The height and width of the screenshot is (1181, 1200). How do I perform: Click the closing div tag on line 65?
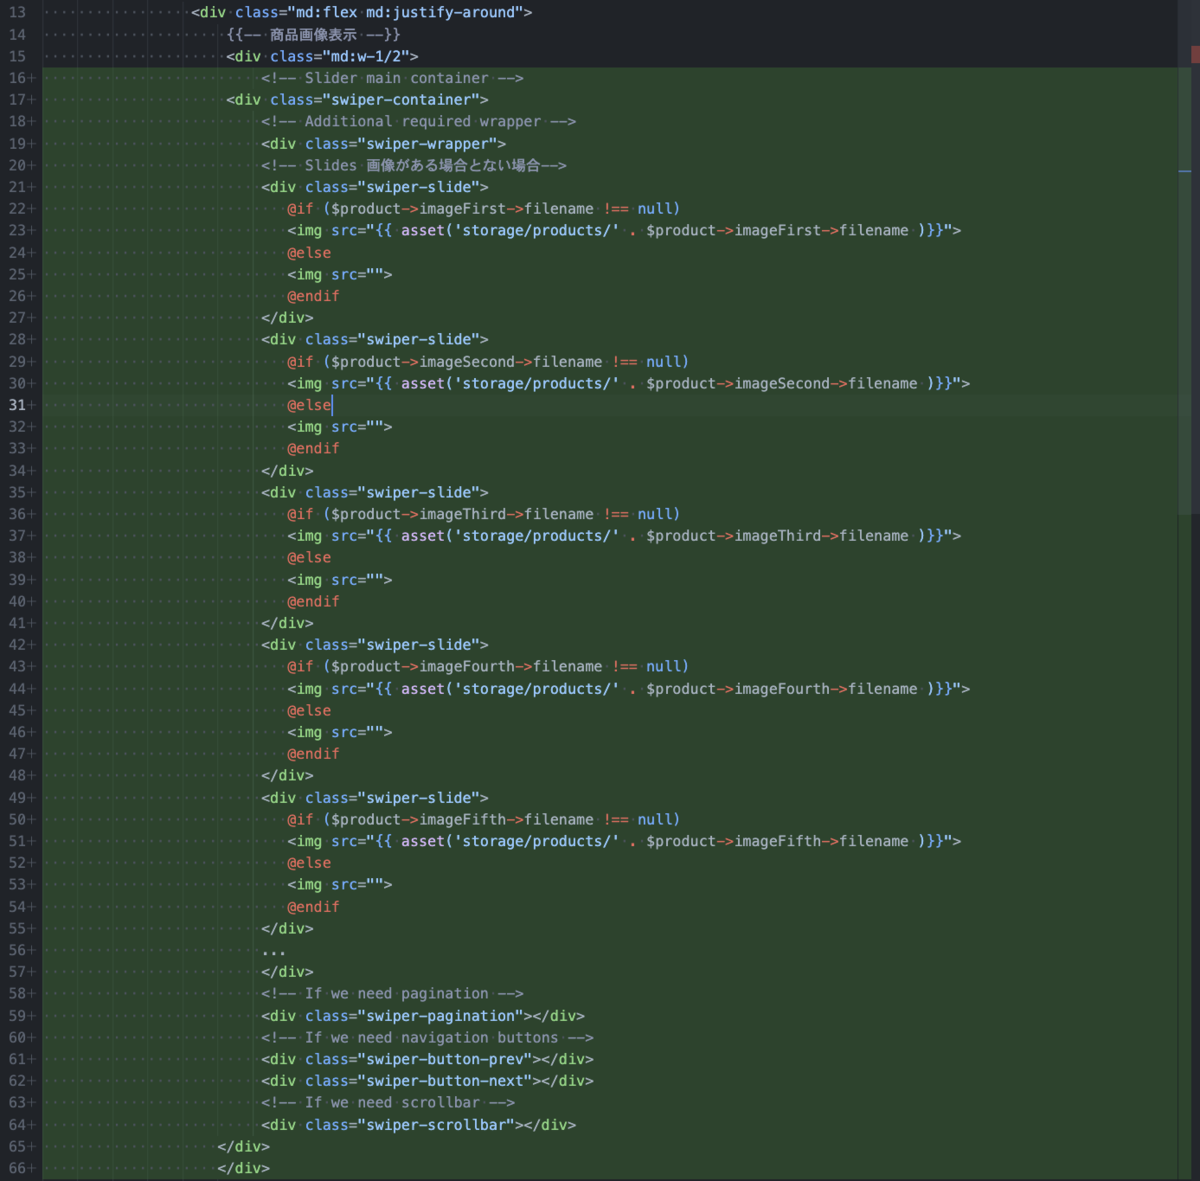[x=243, y=1147]
